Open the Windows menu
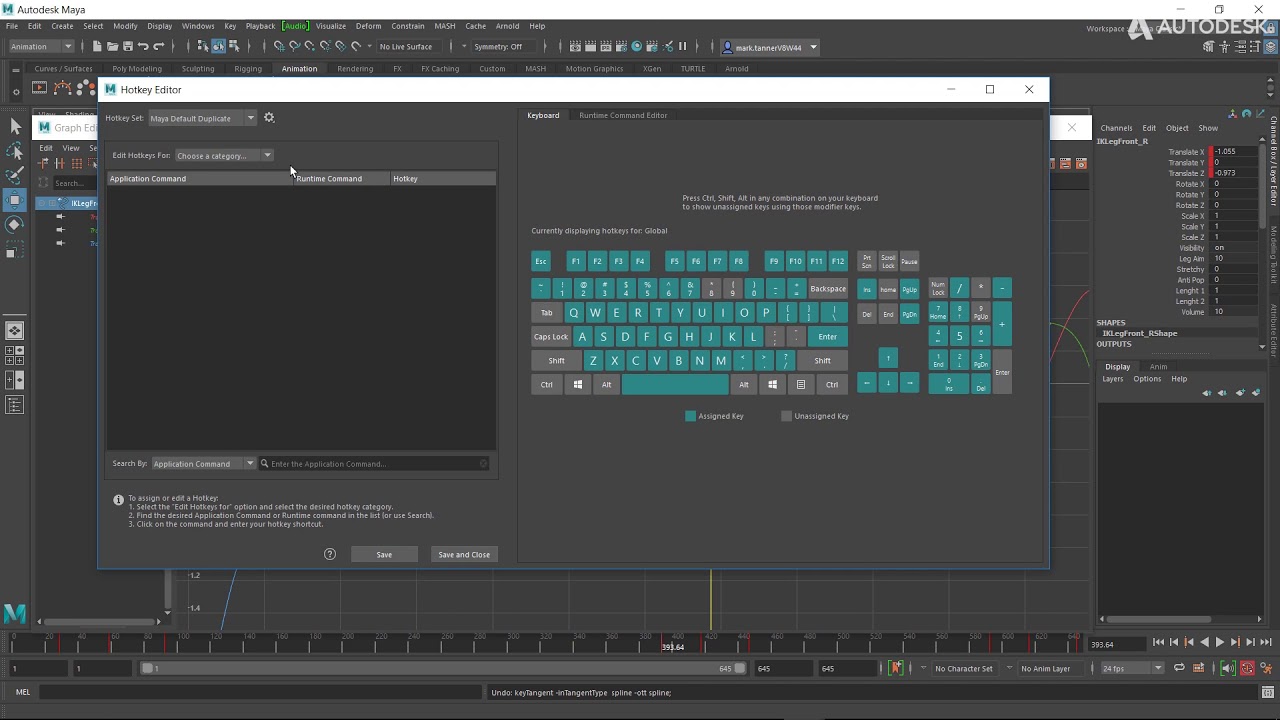Image resolution: width=1280 pixels, height=720 pixels. (x=198, y=26)
